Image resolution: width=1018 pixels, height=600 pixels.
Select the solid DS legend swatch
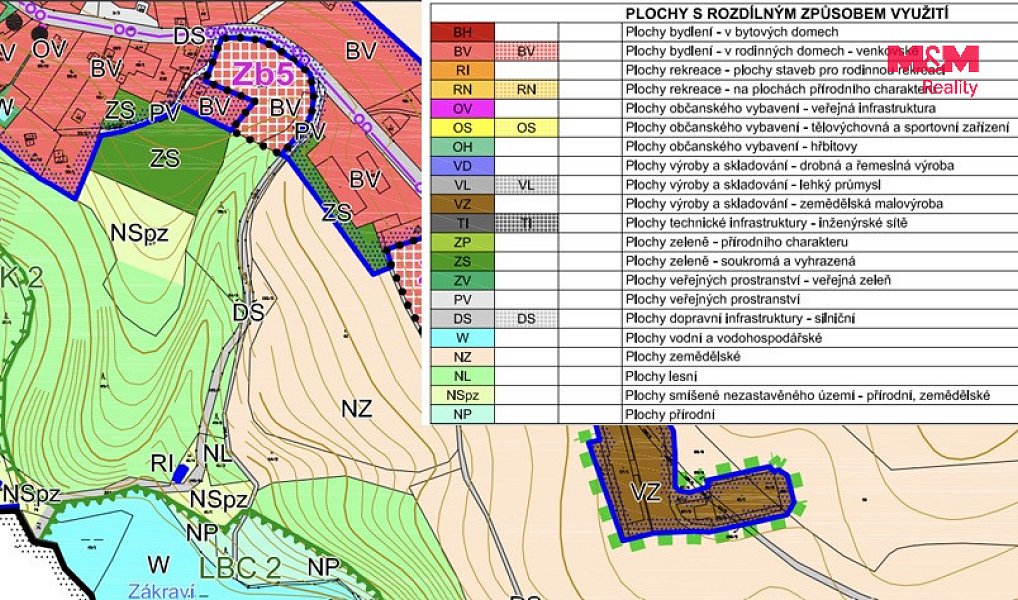(462, 319)
